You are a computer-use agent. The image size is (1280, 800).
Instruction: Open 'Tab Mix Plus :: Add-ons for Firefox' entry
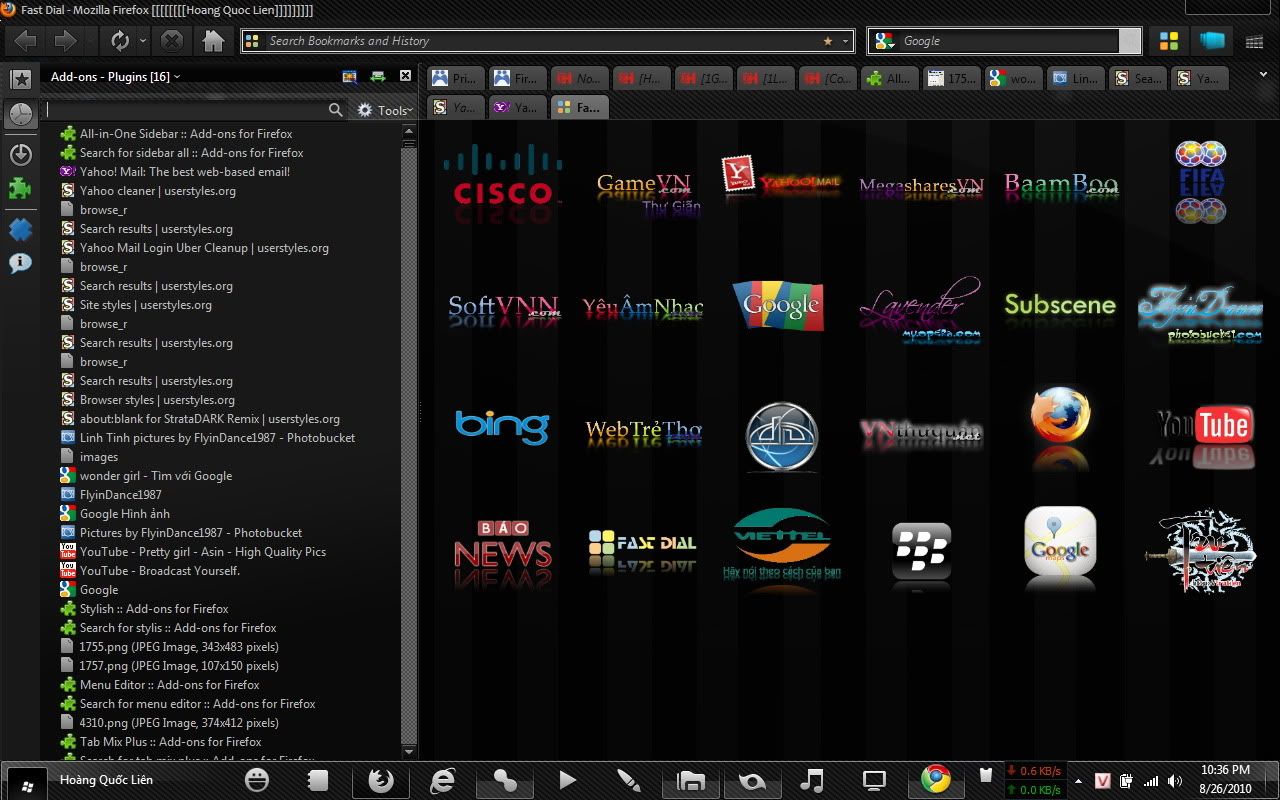tap(171, 742)
